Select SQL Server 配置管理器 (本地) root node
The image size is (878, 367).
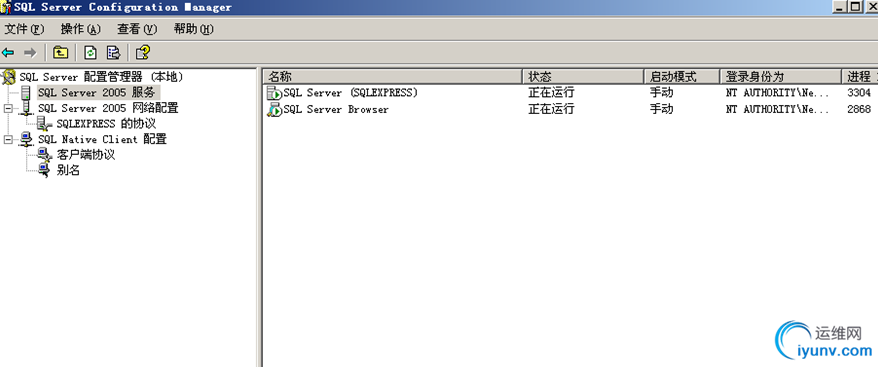point(102,77)
